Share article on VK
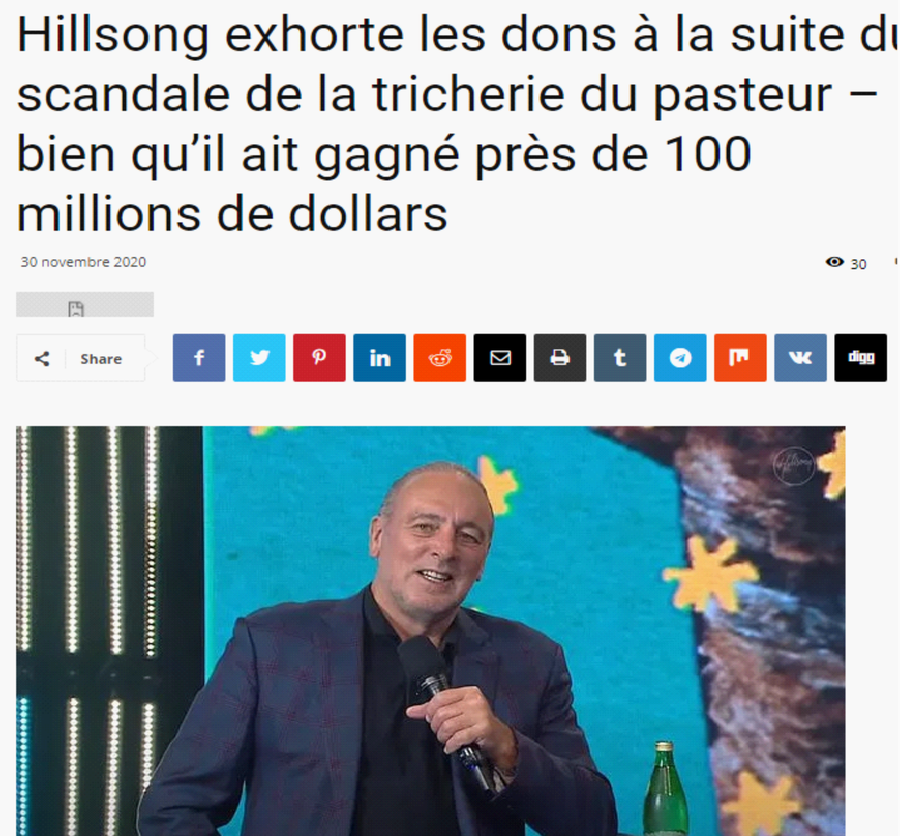 800,358
